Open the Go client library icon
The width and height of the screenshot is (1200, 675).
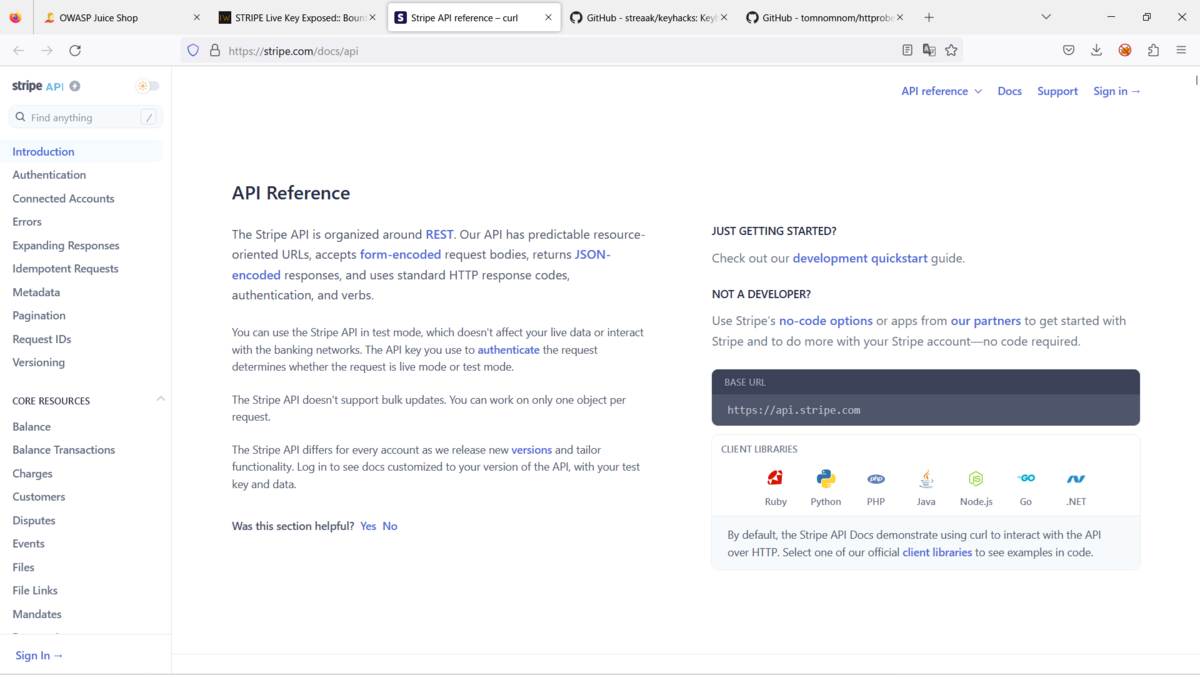[1026, 479]
